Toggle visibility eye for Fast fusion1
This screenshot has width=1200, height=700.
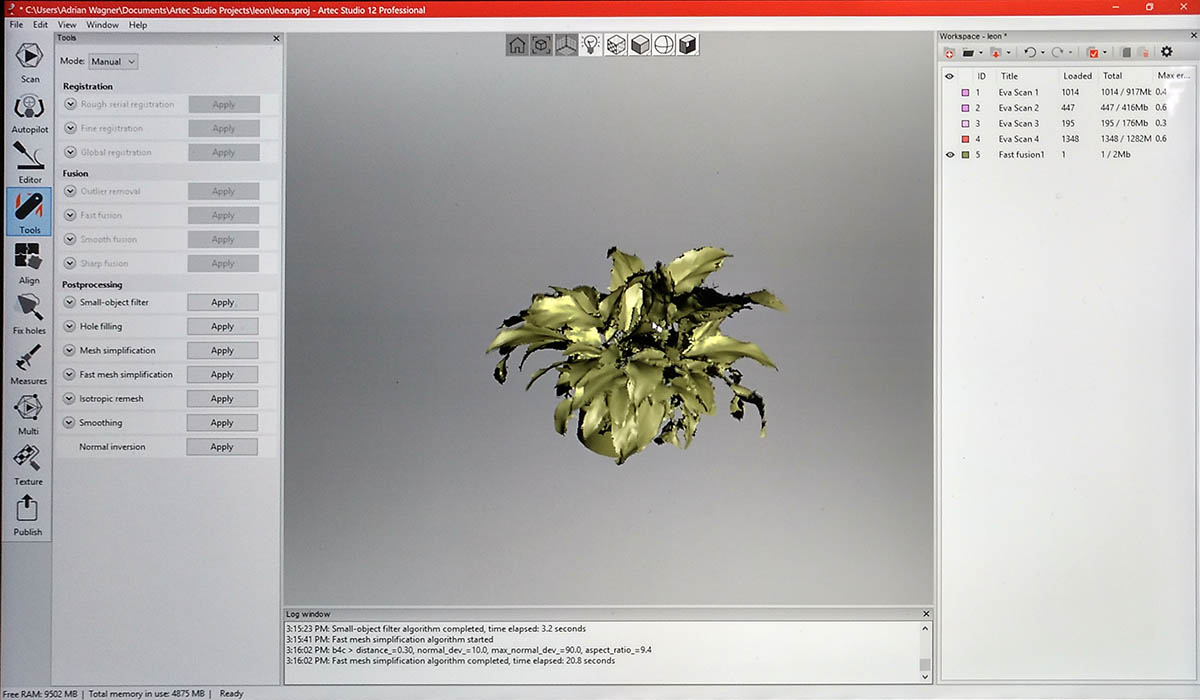click(x=950, y=155)
